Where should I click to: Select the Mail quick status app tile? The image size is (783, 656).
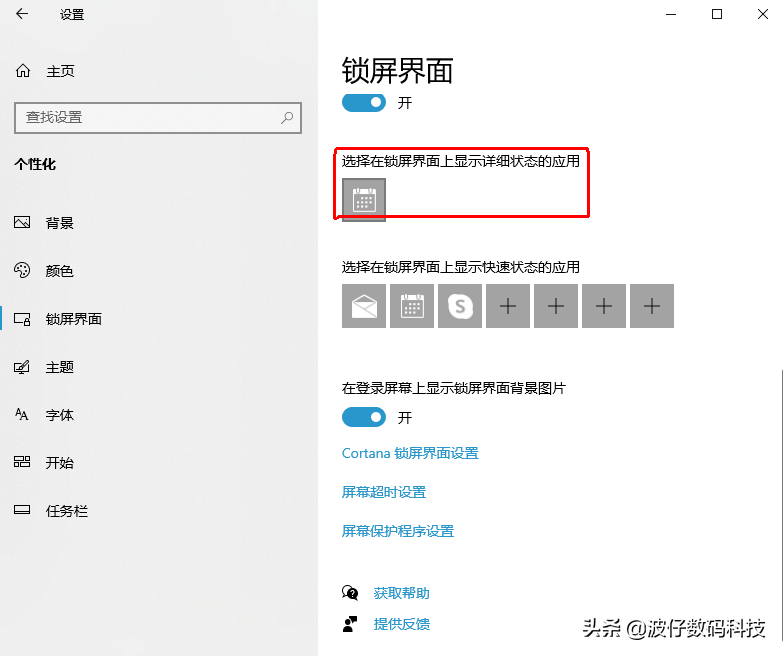tap(364, 306)
